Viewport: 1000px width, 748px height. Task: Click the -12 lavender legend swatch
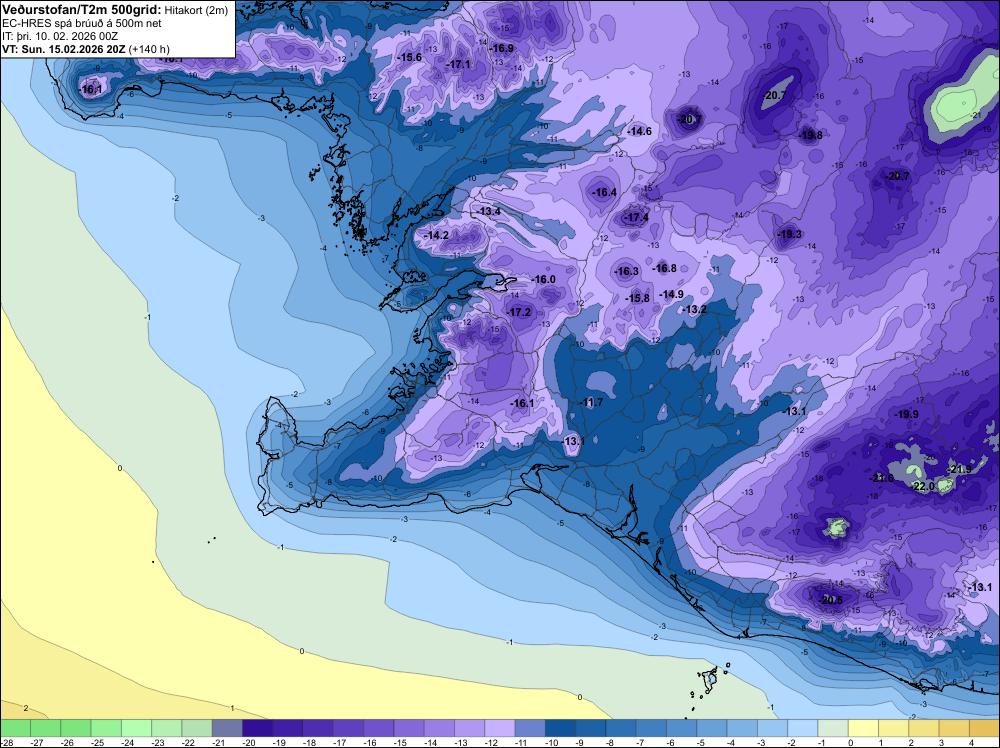tap(500, 728)
